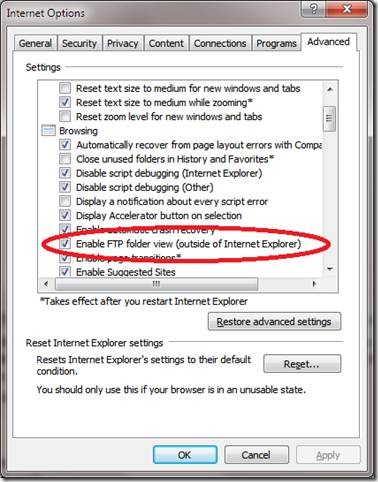Click the horizontal scrollbar thumb
Viewport: 378px width, 482px height.
tap(156, 284)
